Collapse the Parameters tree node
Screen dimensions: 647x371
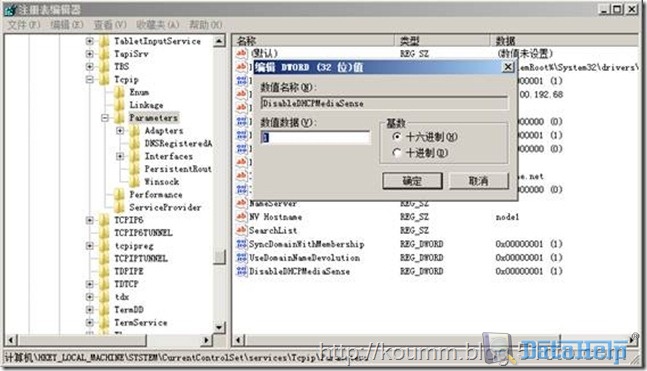(105, 118)
